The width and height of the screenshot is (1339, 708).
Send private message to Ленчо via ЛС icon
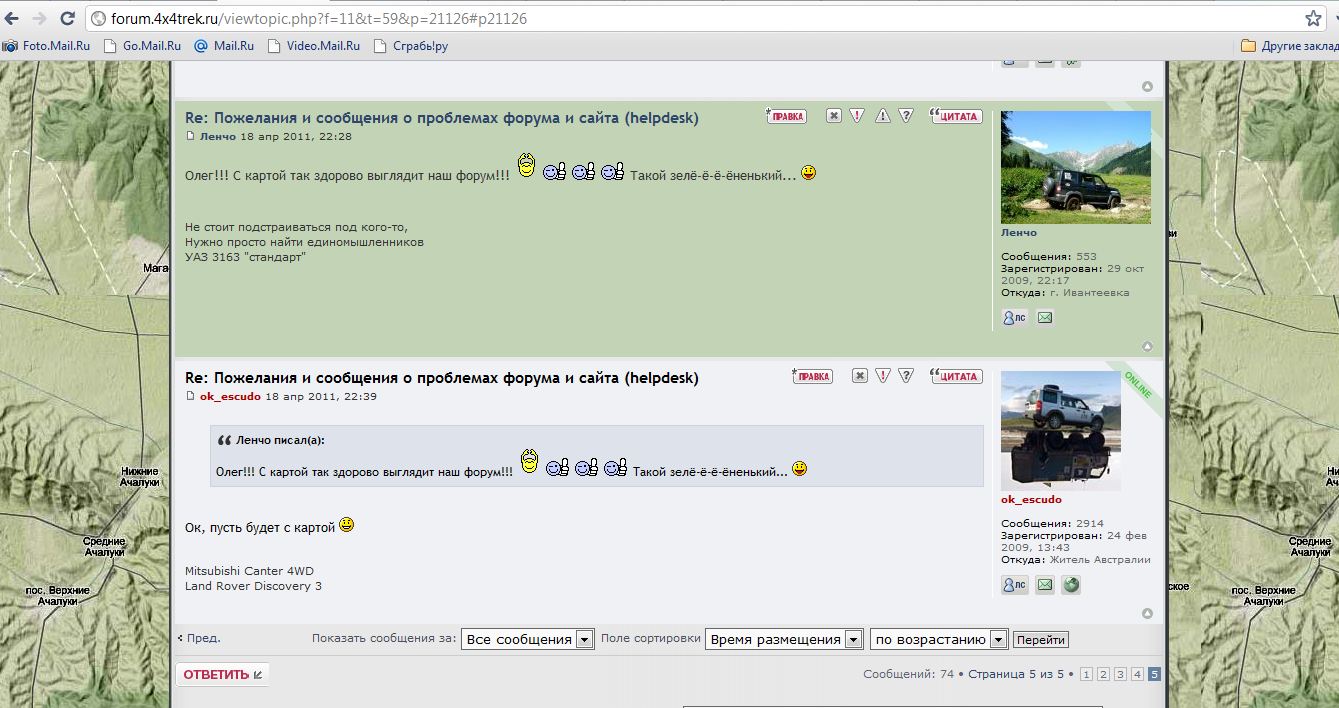[1014, 318]
